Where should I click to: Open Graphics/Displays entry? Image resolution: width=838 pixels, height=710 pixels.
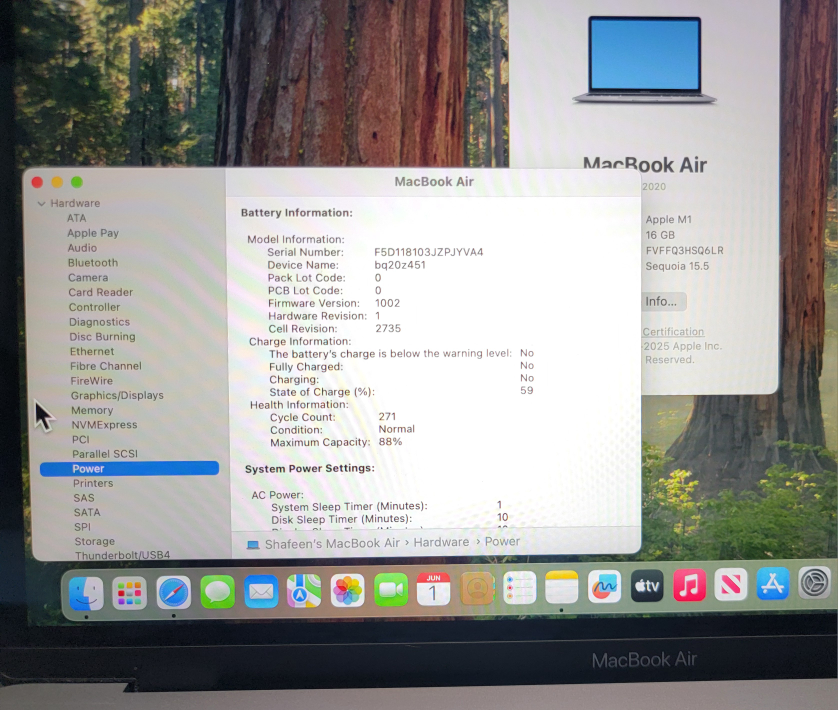coord(118,396)
